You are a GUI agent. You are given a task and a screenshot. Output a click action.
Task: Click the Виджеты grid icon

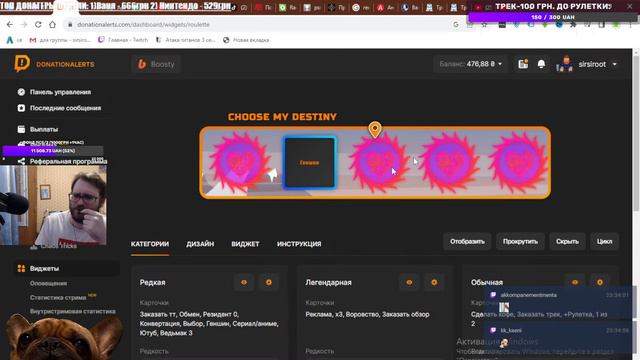pos(21,269)
